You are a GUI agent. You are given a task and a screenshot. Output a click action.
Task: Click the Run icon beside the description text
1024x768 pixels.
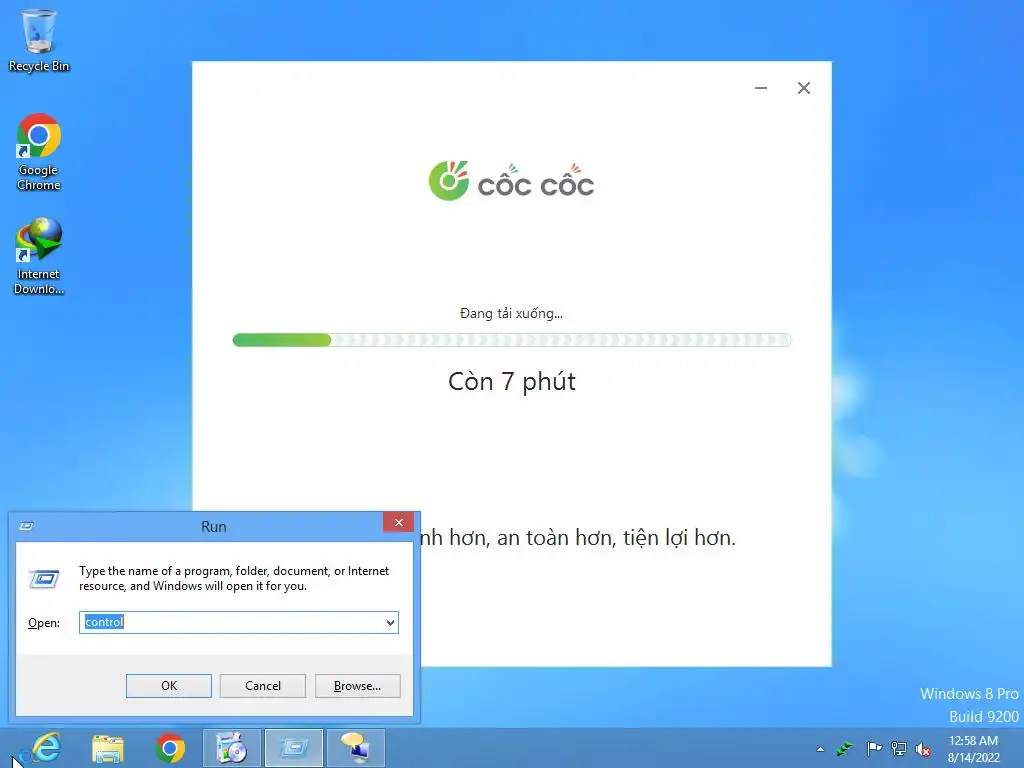coord(44,579)
